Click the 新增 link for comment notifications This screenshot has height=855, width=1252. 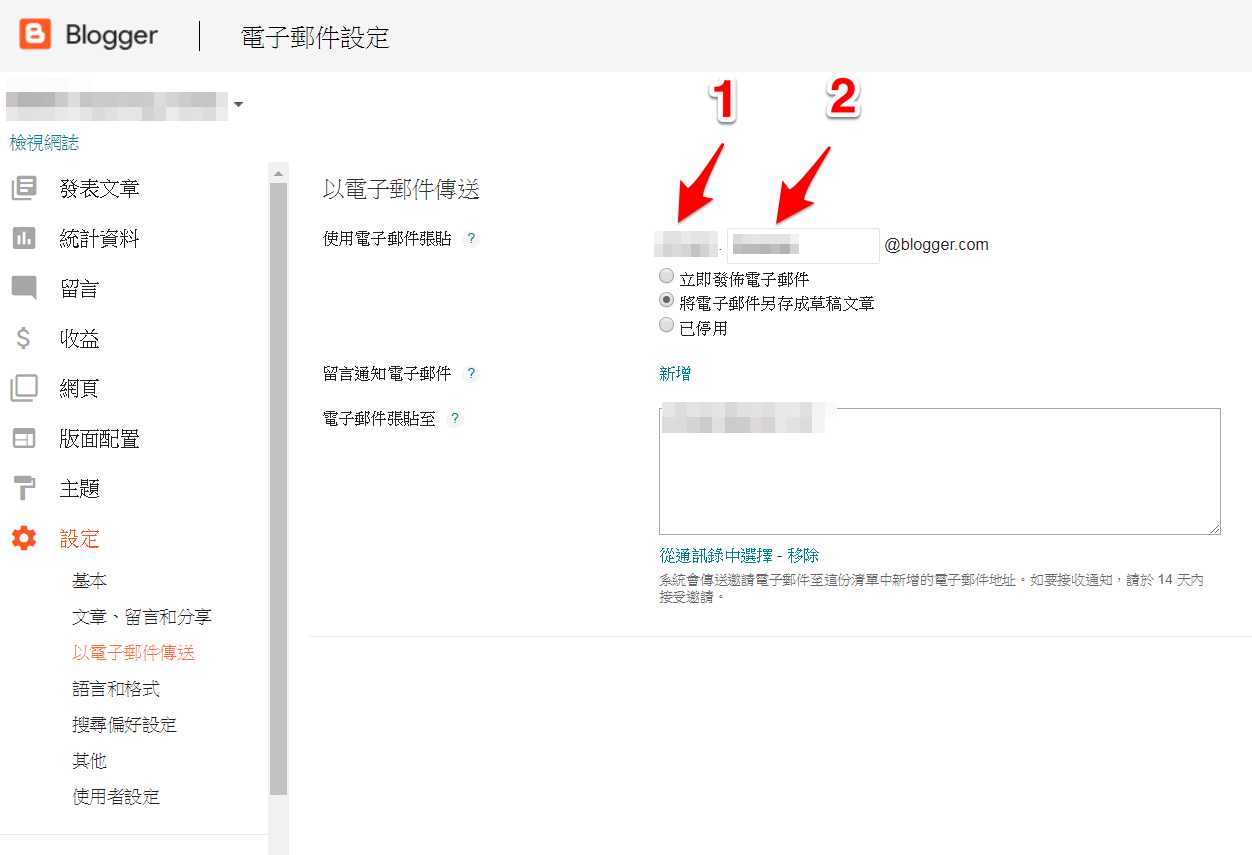pyautogui.click(x=675, y=374)
